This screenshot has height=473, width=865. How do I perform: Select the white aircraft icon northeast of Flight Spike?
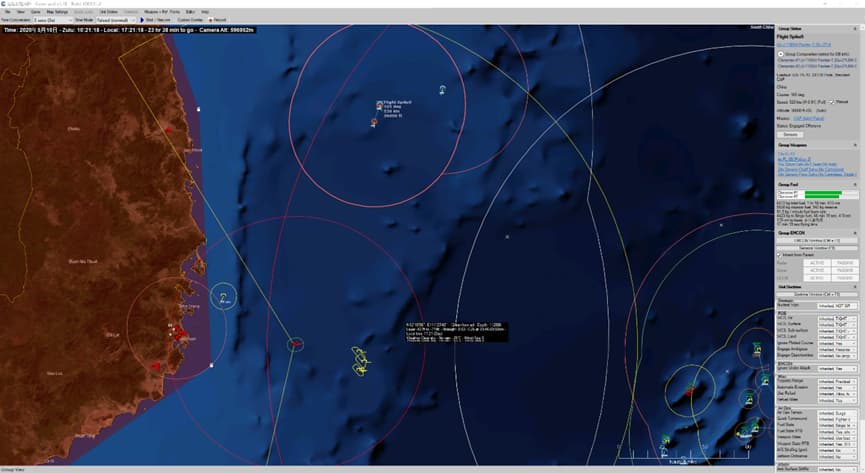click(x=442, y=89)
